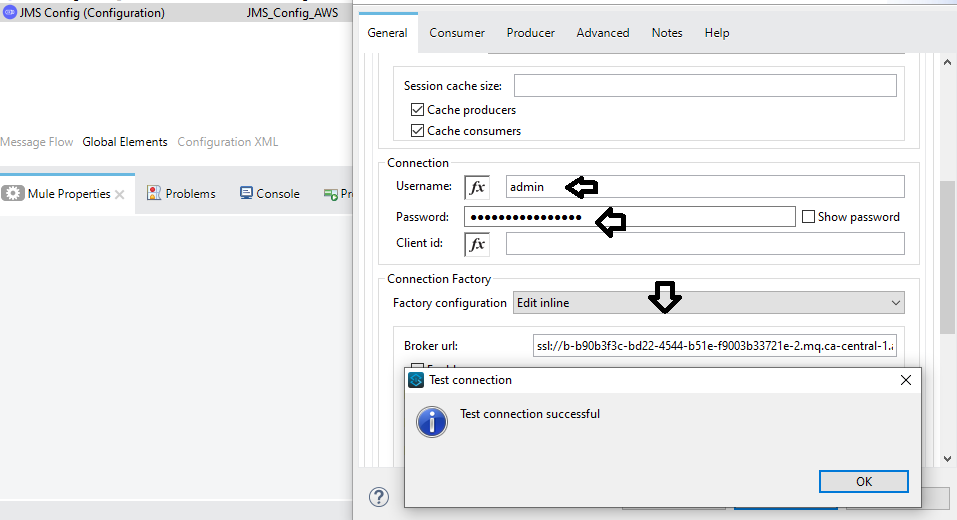The width and height of the screenshot is (957, 520).
Task: Click the fx expression button for Username
Action: pos(477,187)
